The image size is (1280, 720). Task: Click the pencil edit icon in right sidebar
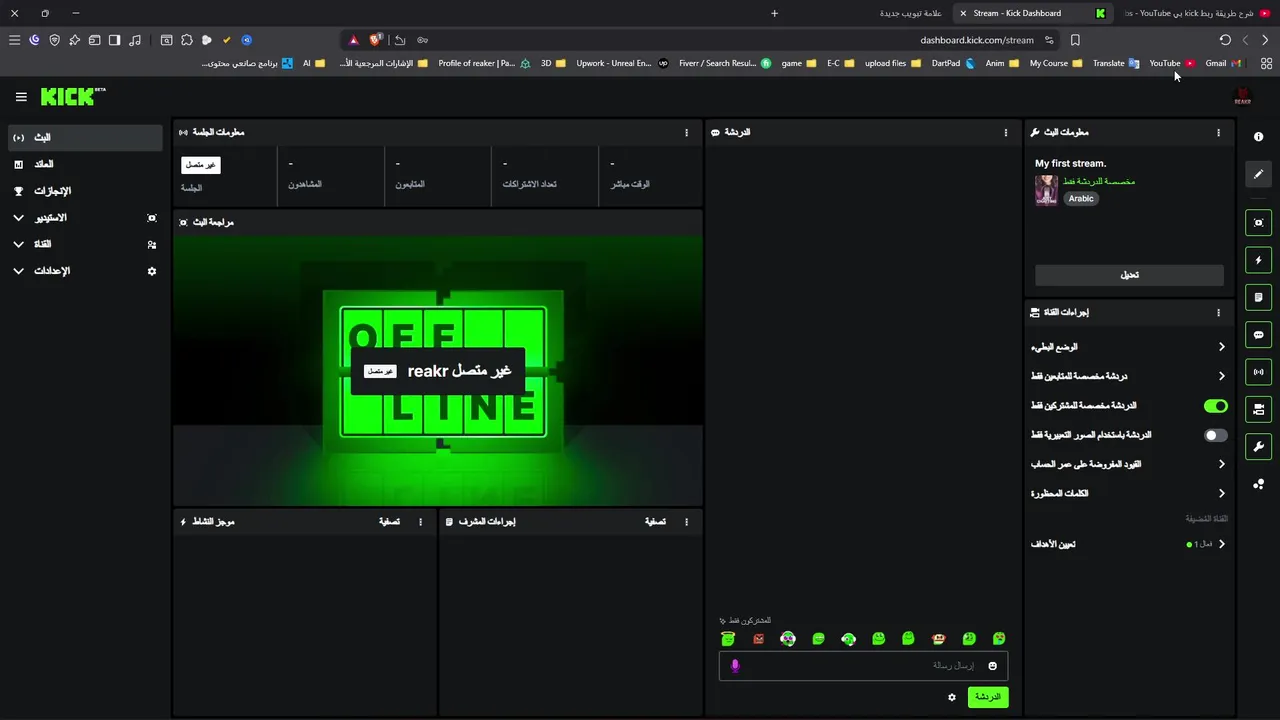coord(1259,174)
